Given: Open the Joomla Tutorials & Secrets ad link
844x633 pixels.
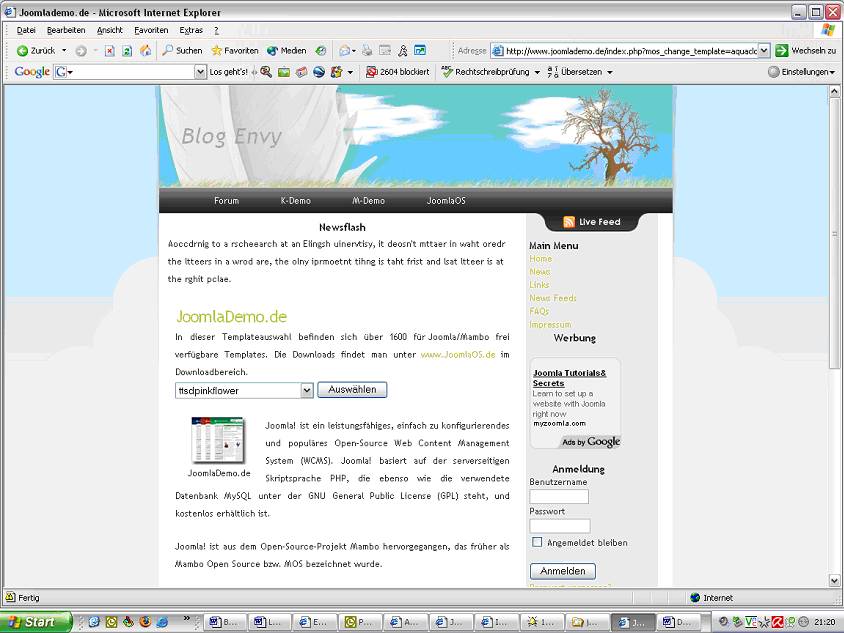Looking at the screenshot, I should [569, 378].
